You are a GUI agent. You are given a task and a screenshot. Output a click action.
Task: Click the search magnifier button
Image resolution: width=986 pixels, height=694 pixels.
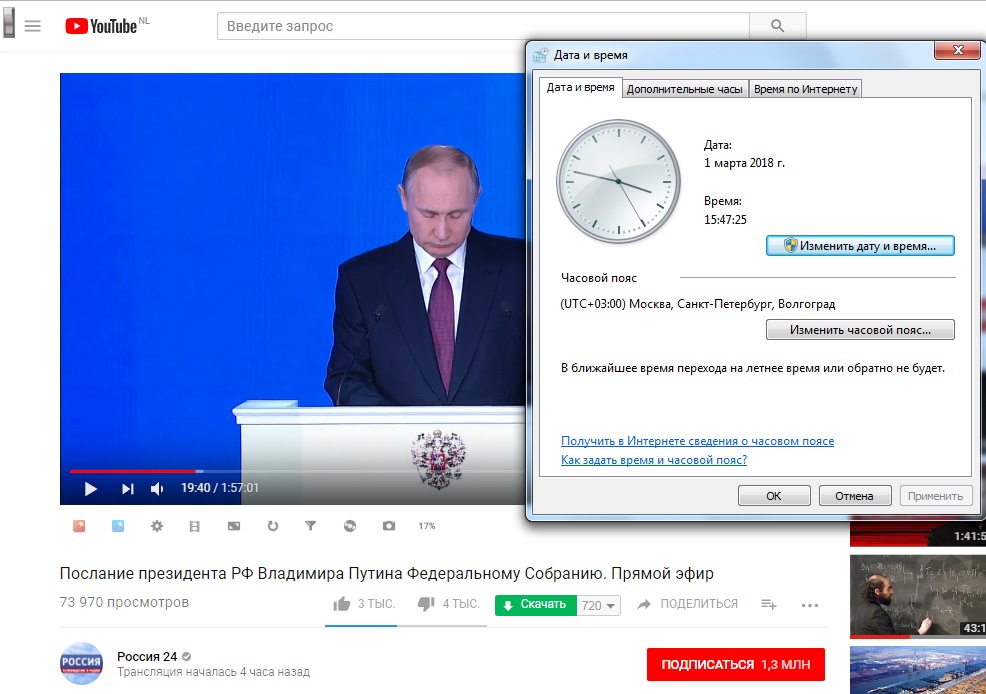(x=778, y=26)
